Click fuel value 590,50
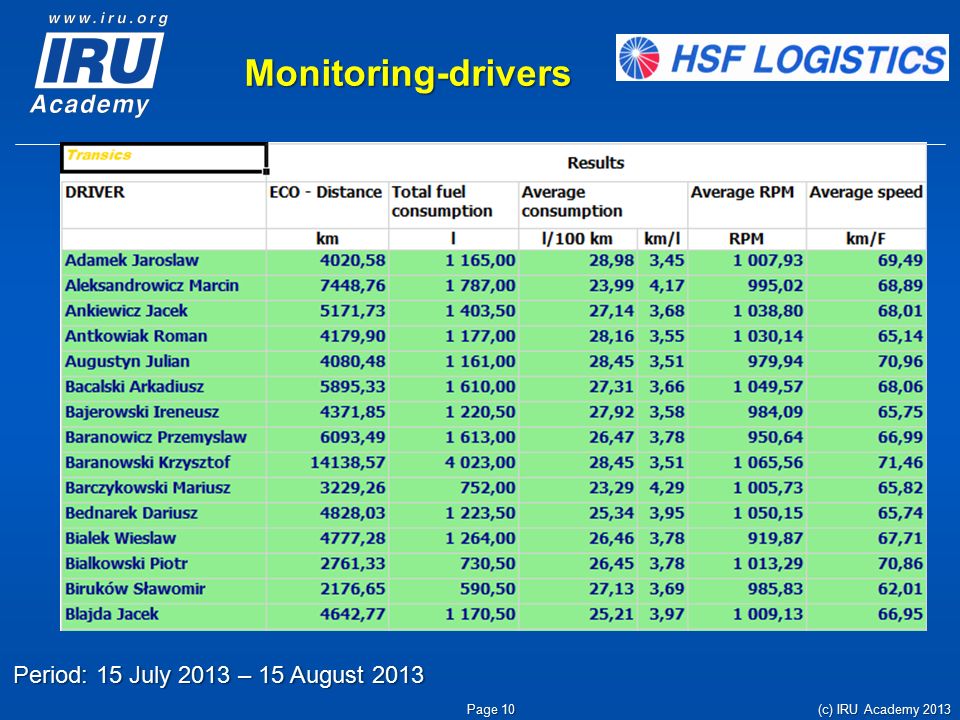This screenshot has height=720, width=960. click(488, 589)
